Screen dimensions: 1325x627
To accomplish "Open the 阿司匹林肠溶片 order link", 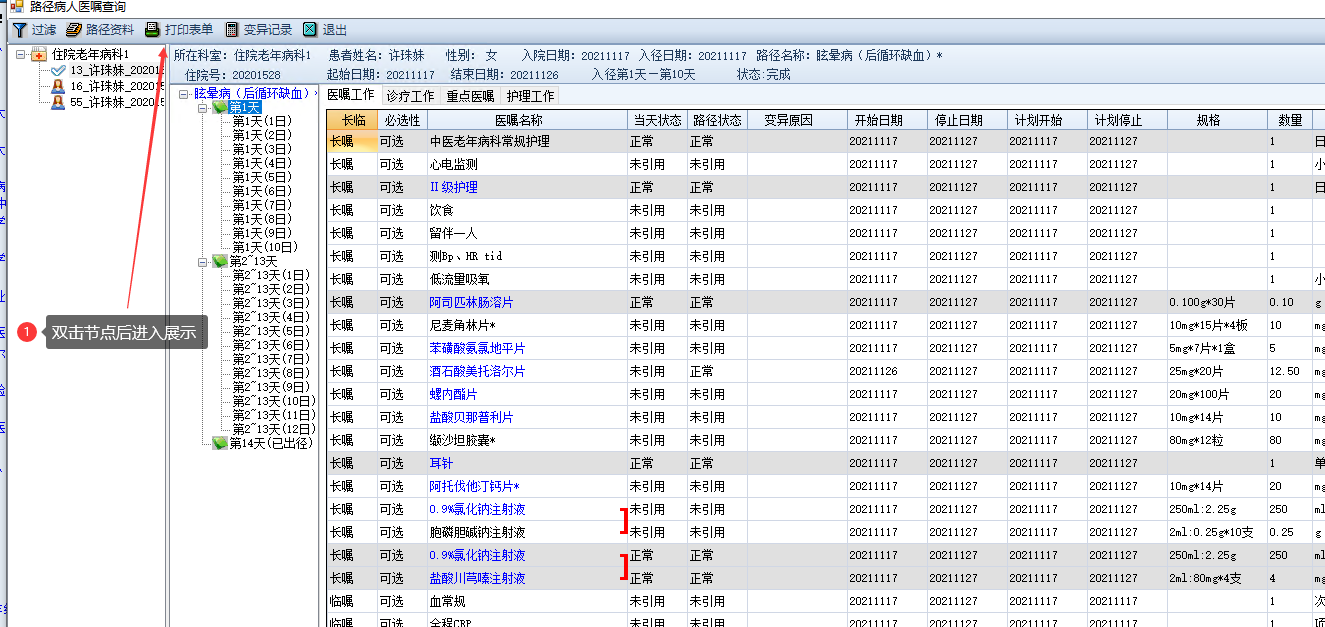I will 472,302.
